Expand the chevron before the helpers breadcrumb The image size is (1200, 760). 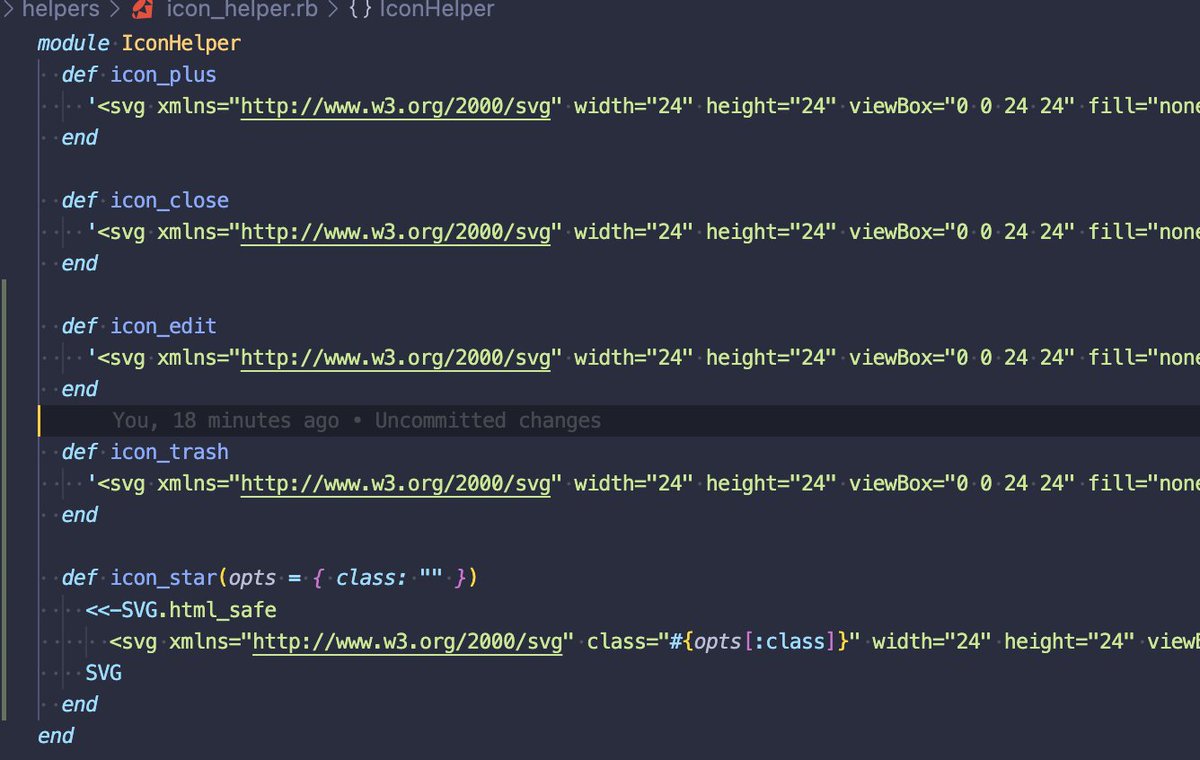click(8, 10)
